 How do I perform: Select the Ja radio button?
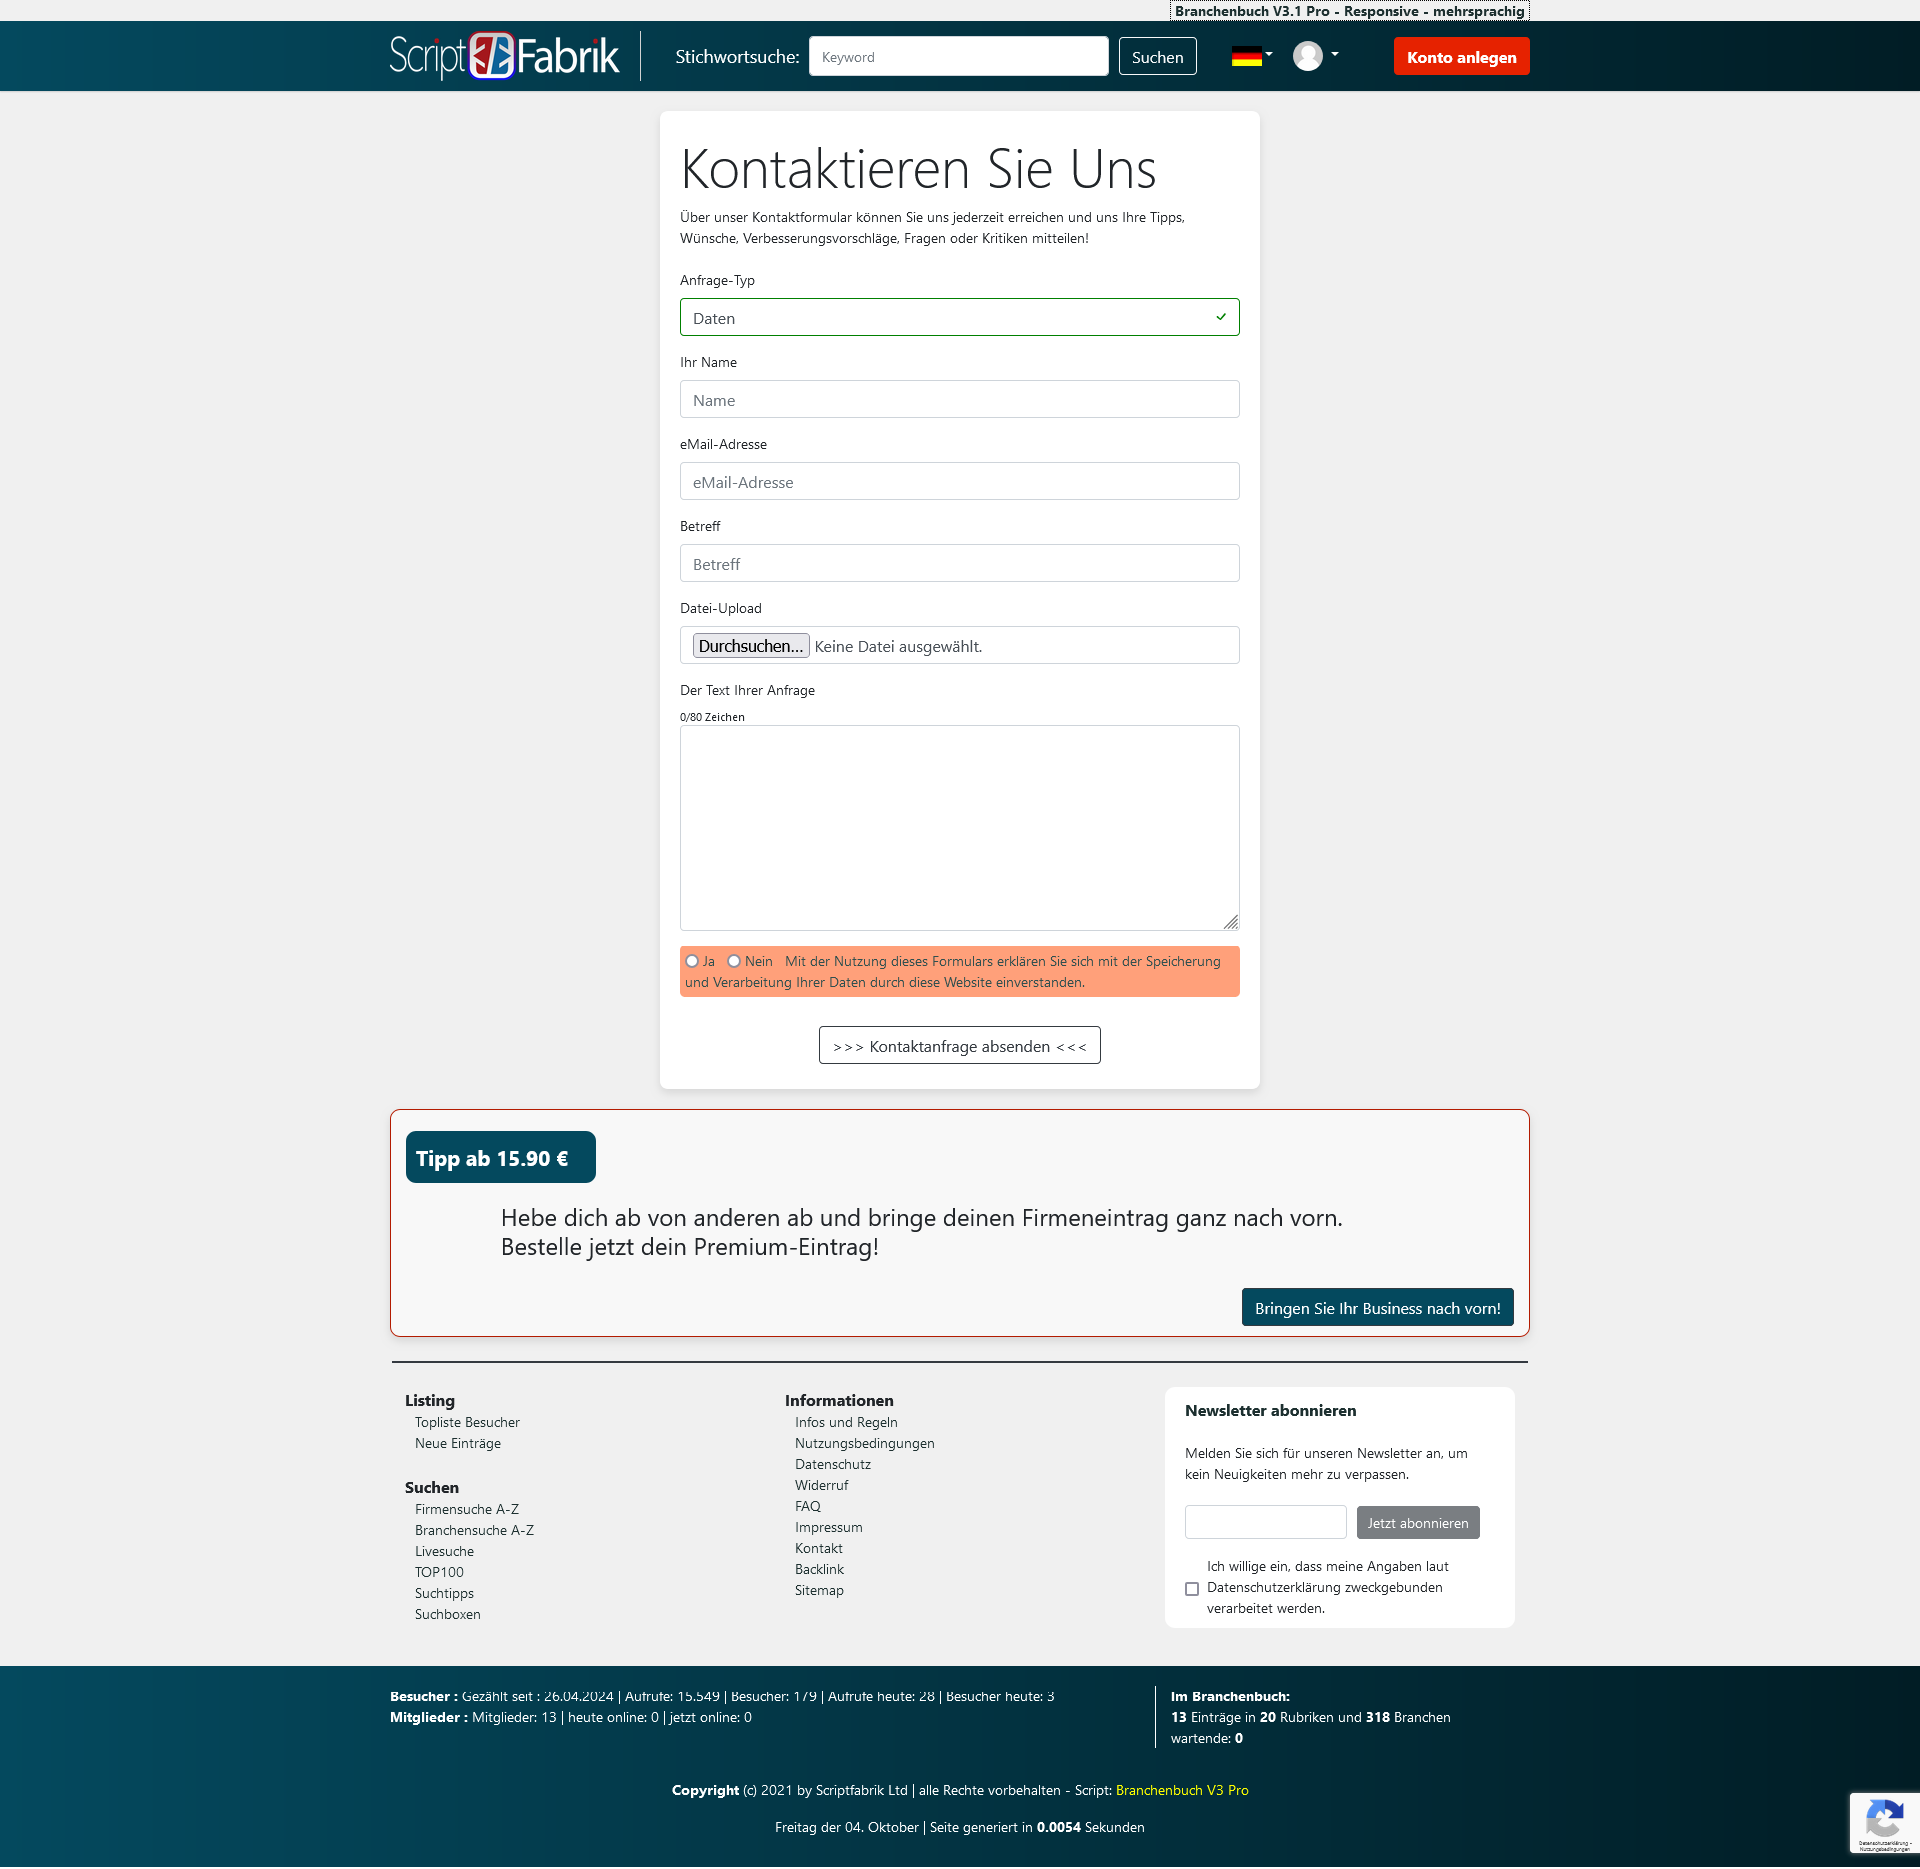(x=692, y=961)
